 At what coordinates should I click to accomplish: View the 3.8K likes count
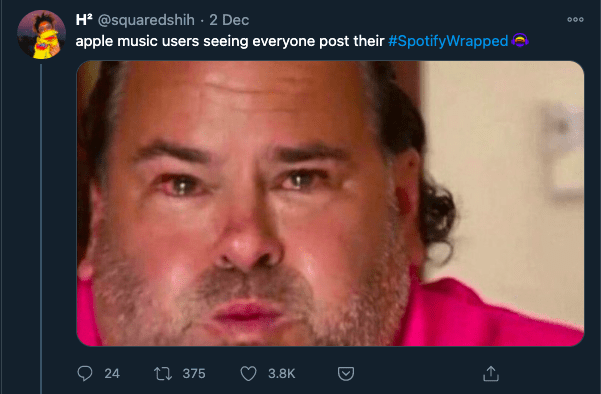[282, 374]
